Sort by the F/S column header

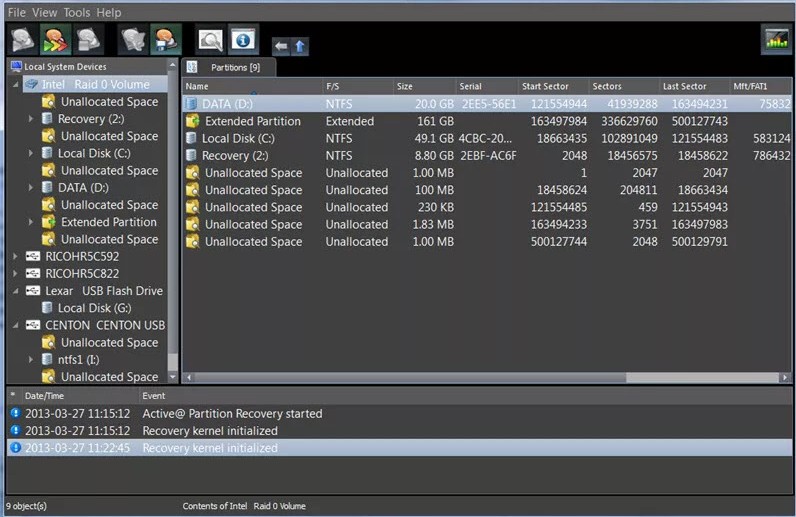[x=358, y=86]
